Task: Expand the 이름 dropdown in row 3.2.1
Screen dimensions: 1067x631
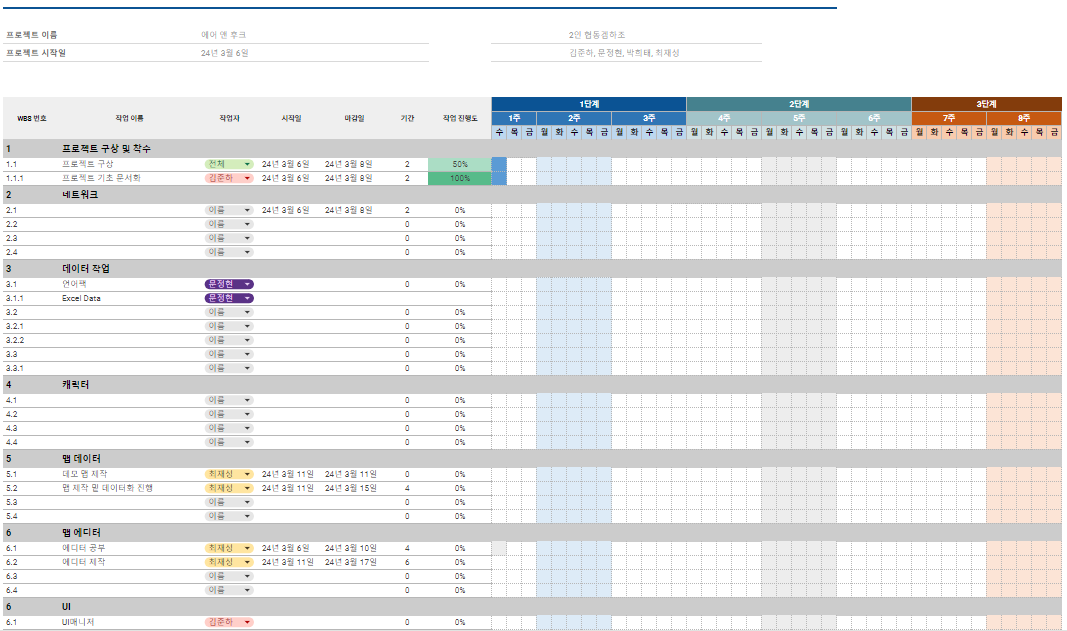Action: 229,326
